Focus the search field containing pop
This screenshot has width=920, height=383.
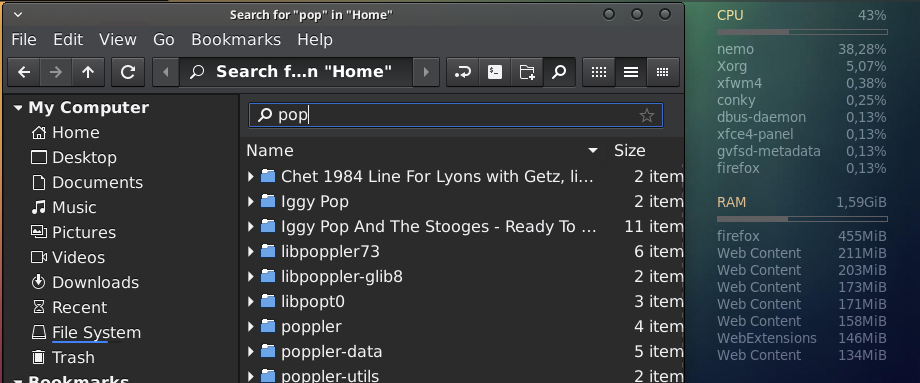(455, 116)
